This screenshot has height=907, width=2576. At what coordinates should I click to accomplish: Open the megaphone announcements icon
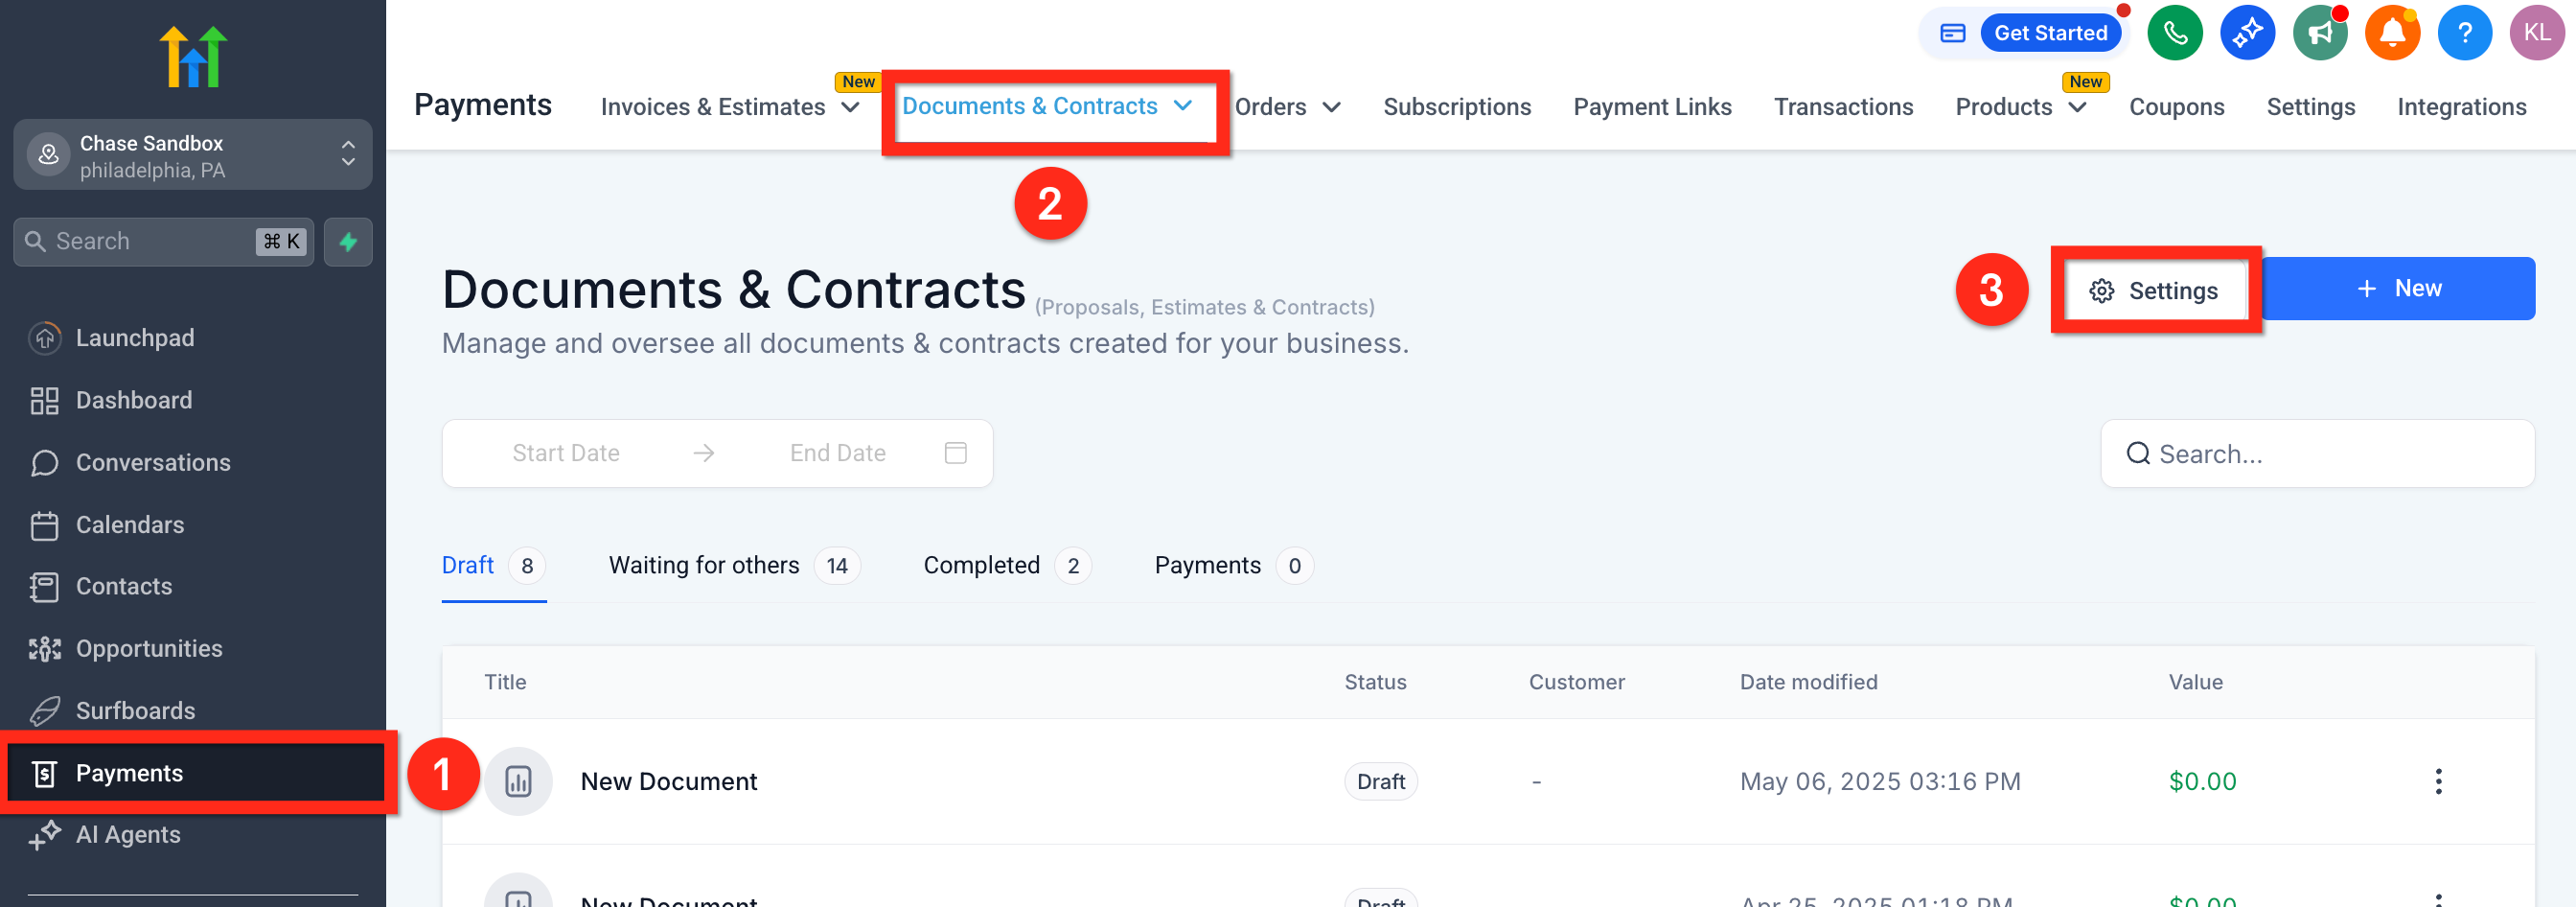point(2320,33)
